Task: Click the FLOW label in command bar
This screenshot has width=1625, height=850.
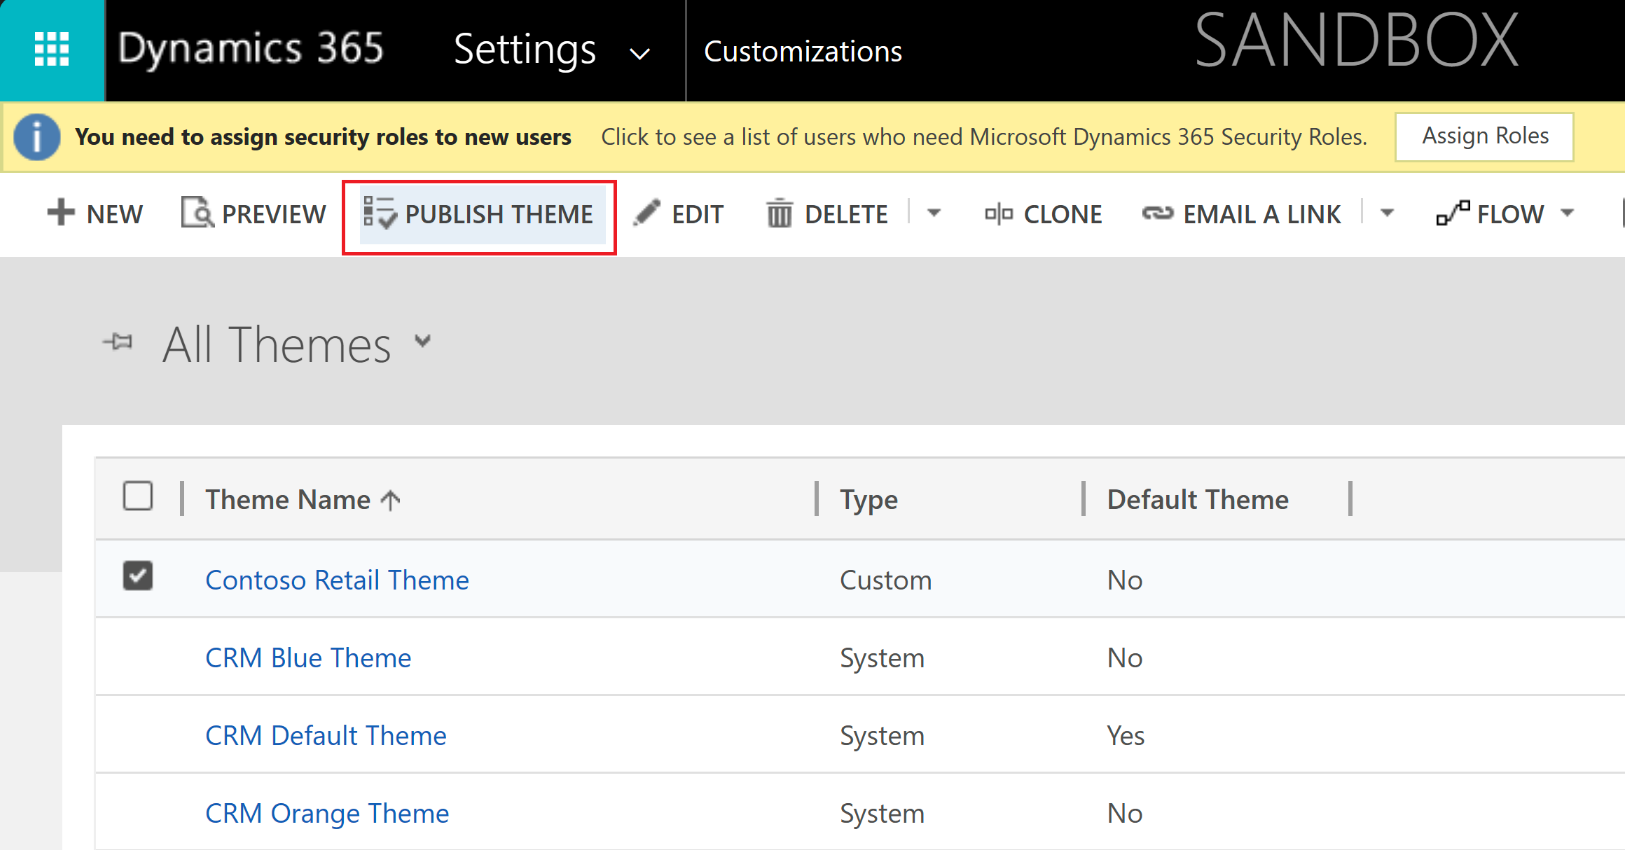Action: 1510,214
